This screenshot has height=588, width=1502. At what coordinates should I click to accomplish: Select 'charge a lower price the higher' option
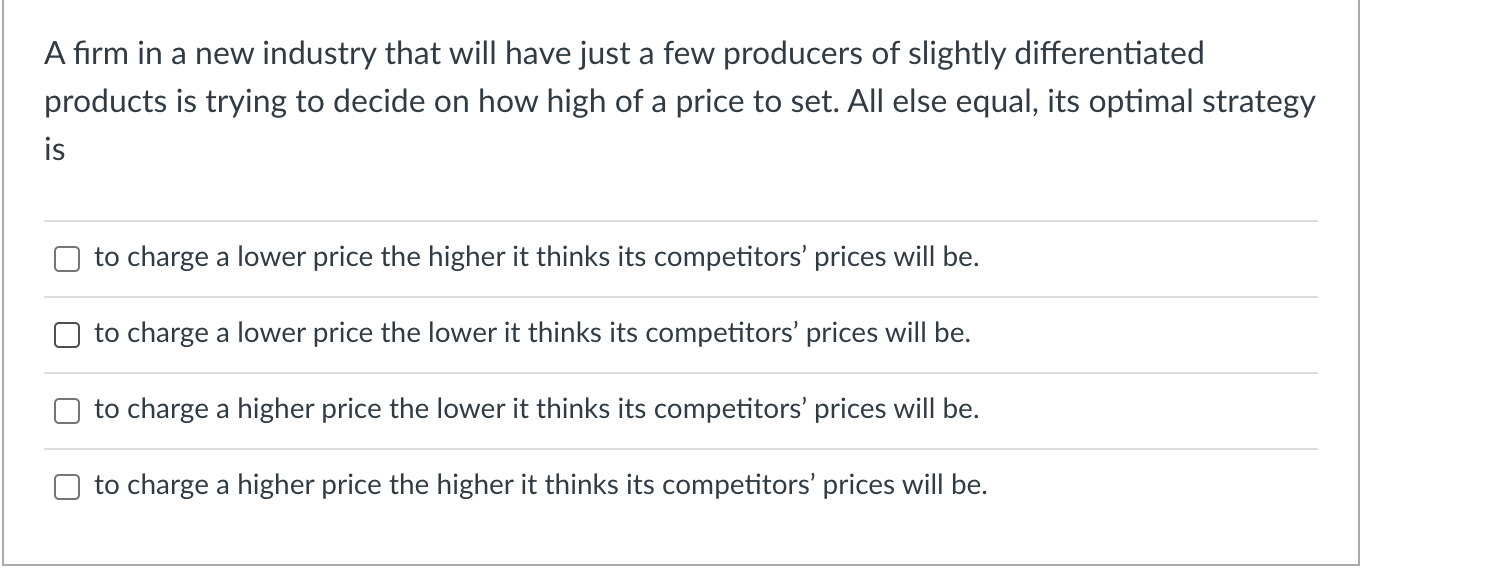[66, 258]
